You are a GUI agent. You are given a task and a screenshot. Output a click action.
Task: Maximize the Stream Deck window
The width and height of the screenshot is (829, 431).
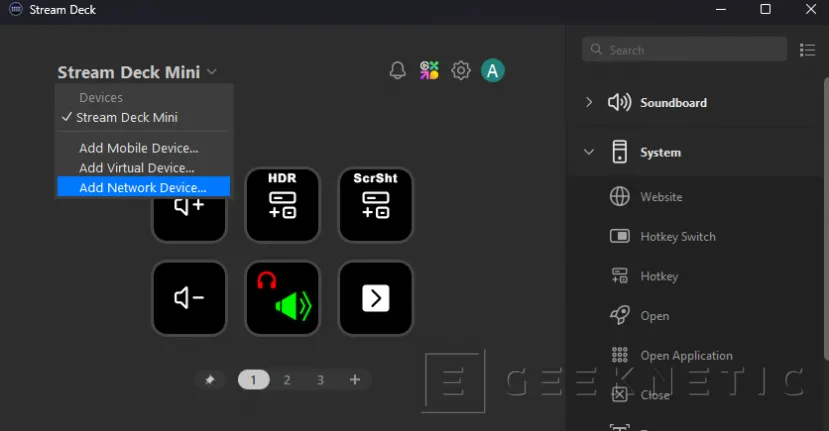[765, 10]
